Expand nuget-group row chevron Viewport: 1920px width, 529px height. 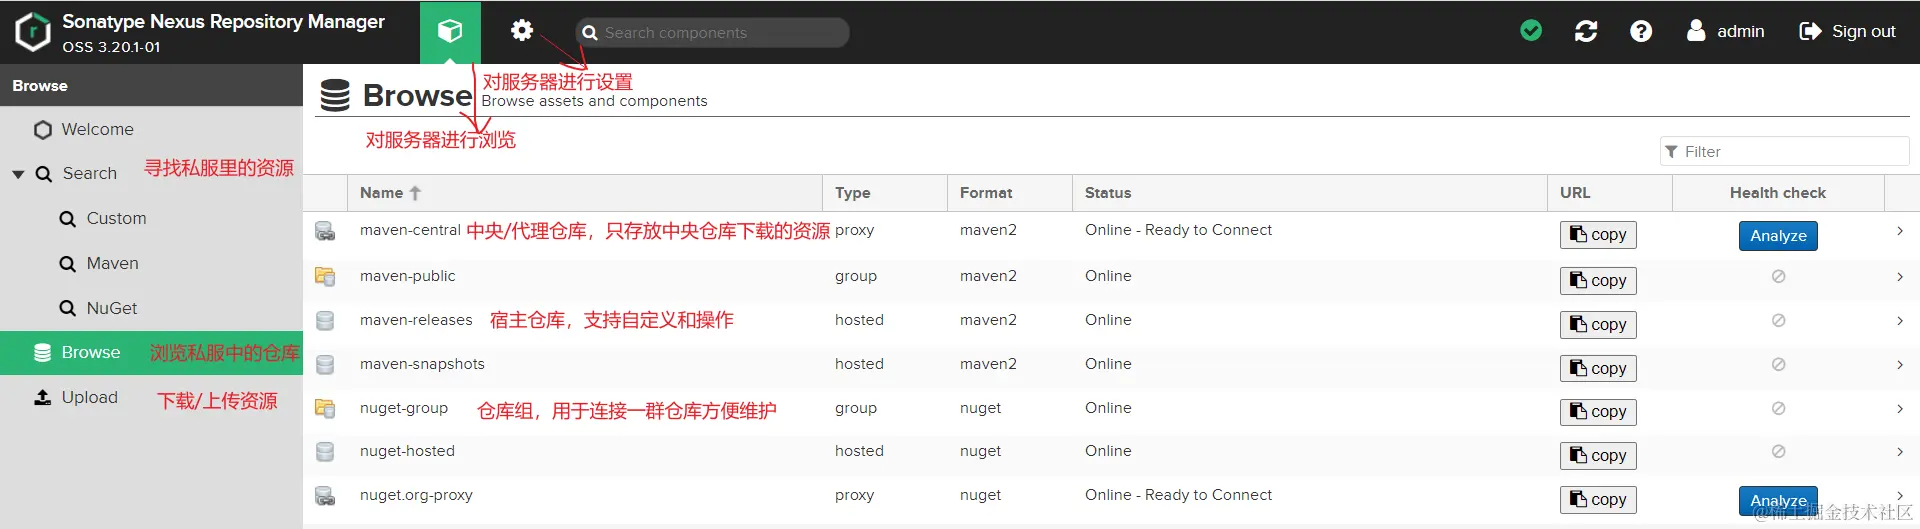(x=1900, y=409)
